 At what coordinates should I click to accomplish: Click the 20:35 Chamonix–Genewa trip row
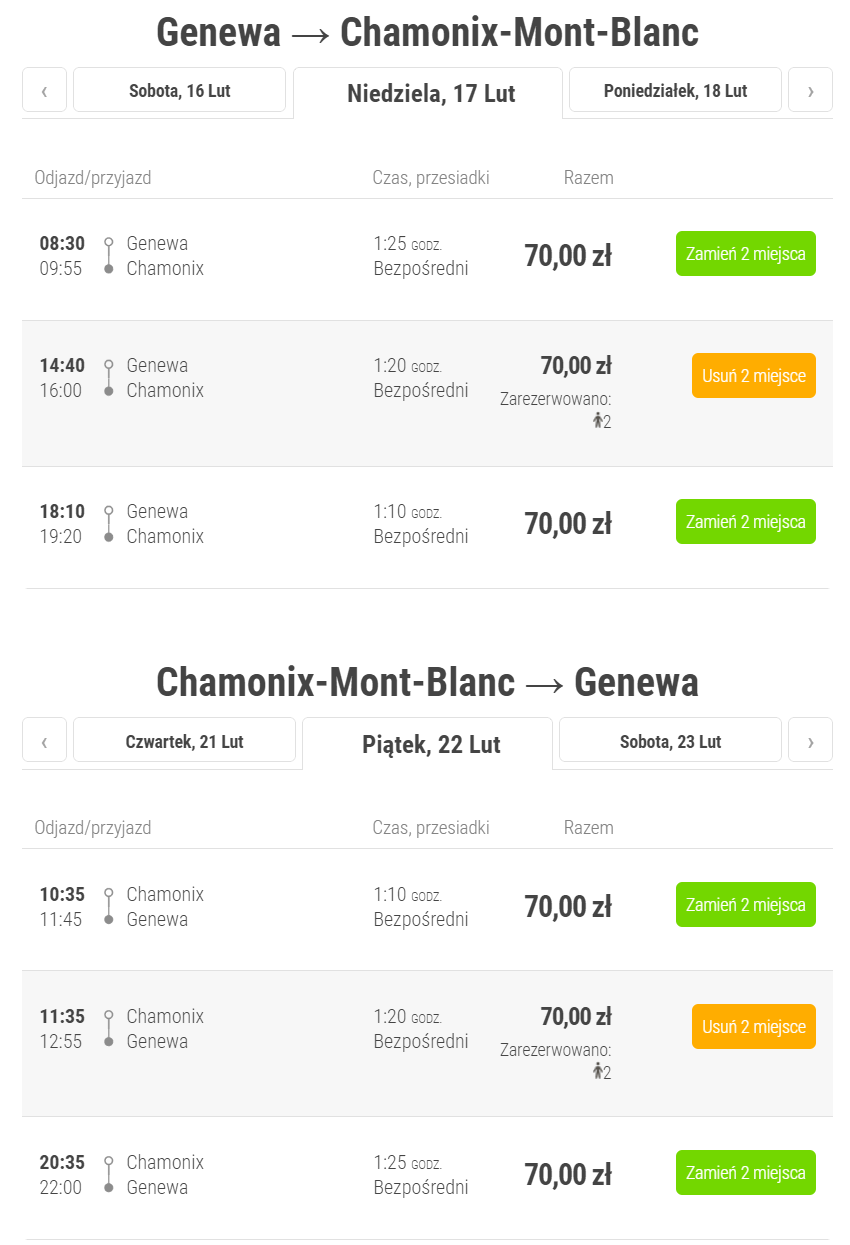pos(300,1176)
